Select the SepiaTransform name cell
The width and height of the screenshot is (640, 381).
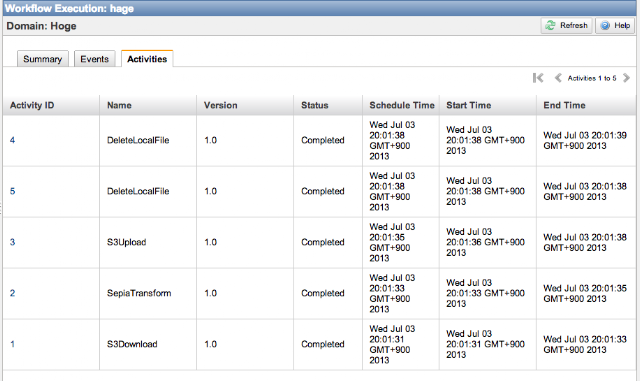139,293
